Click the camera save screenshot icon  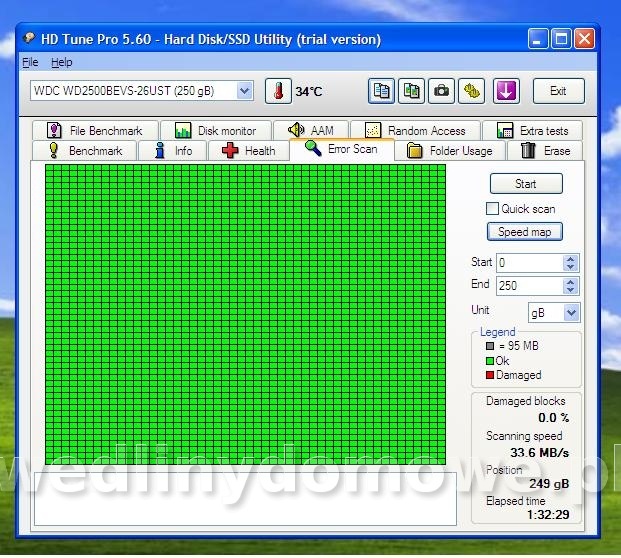[x=441, y=91]
